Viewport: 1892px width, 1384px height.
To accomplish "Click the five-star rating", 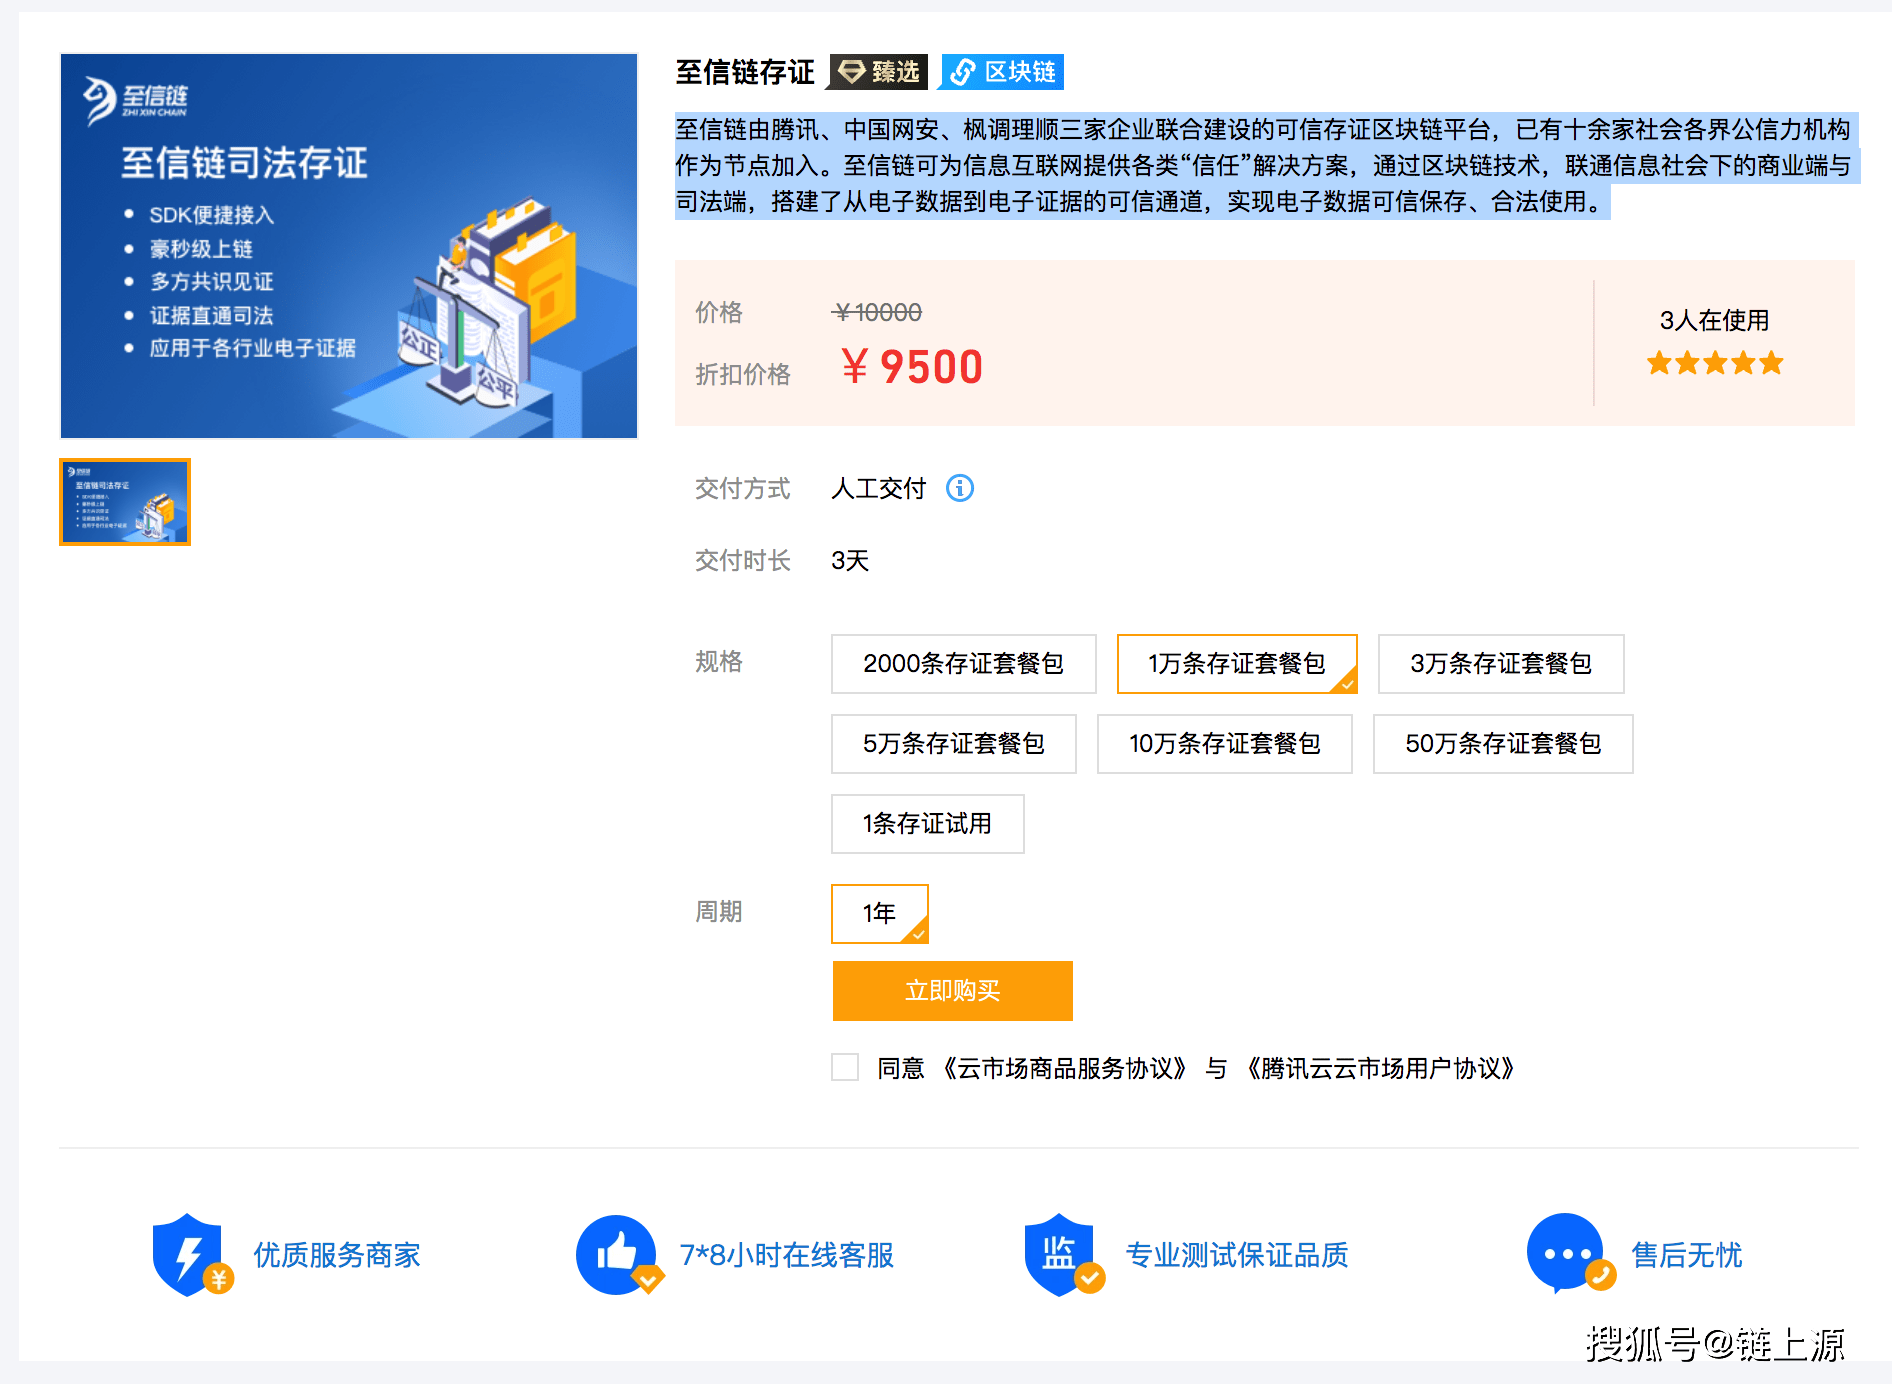I will (1715, 363).
